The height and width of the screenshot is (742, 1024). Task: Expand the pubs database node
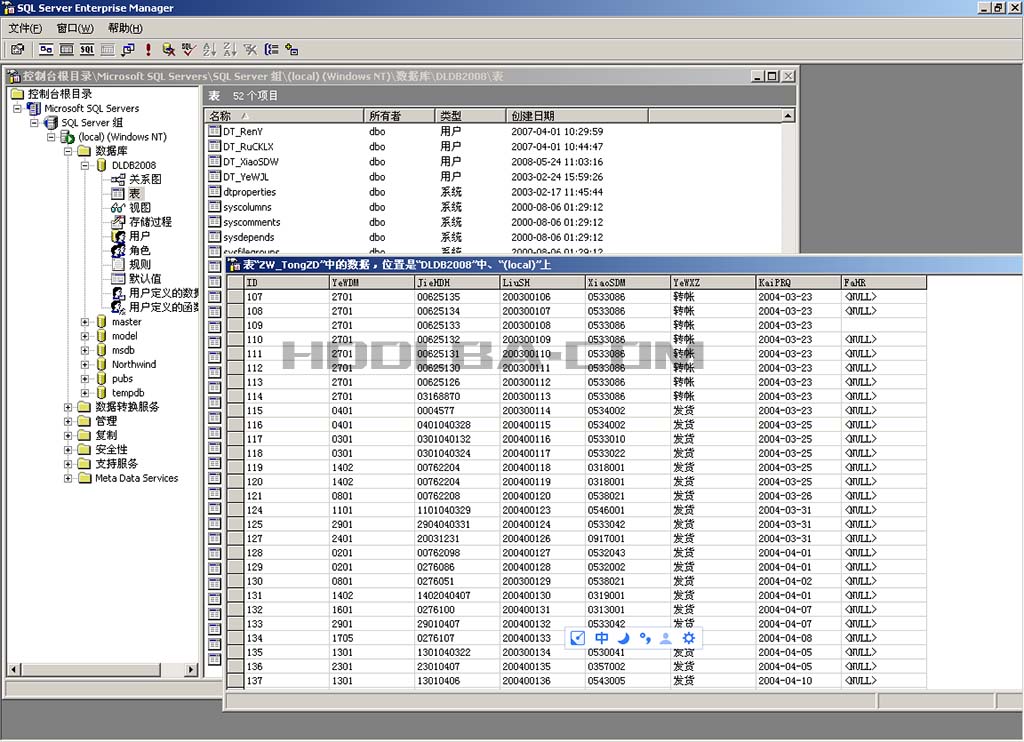85,378
